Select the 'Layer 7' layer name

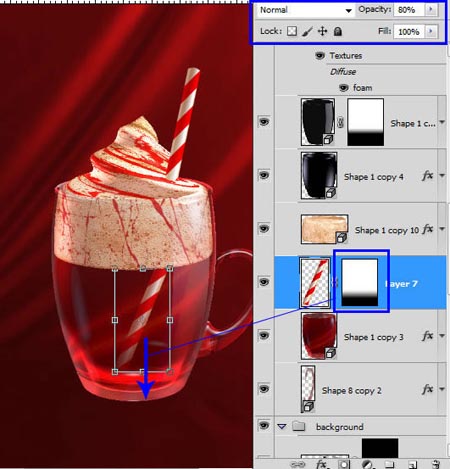click(x=401, y=284)
